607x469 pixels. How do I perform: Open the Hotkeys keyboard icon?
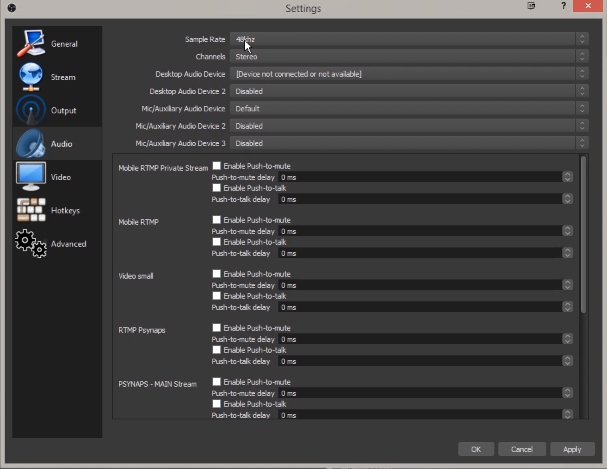click(31, 210)
